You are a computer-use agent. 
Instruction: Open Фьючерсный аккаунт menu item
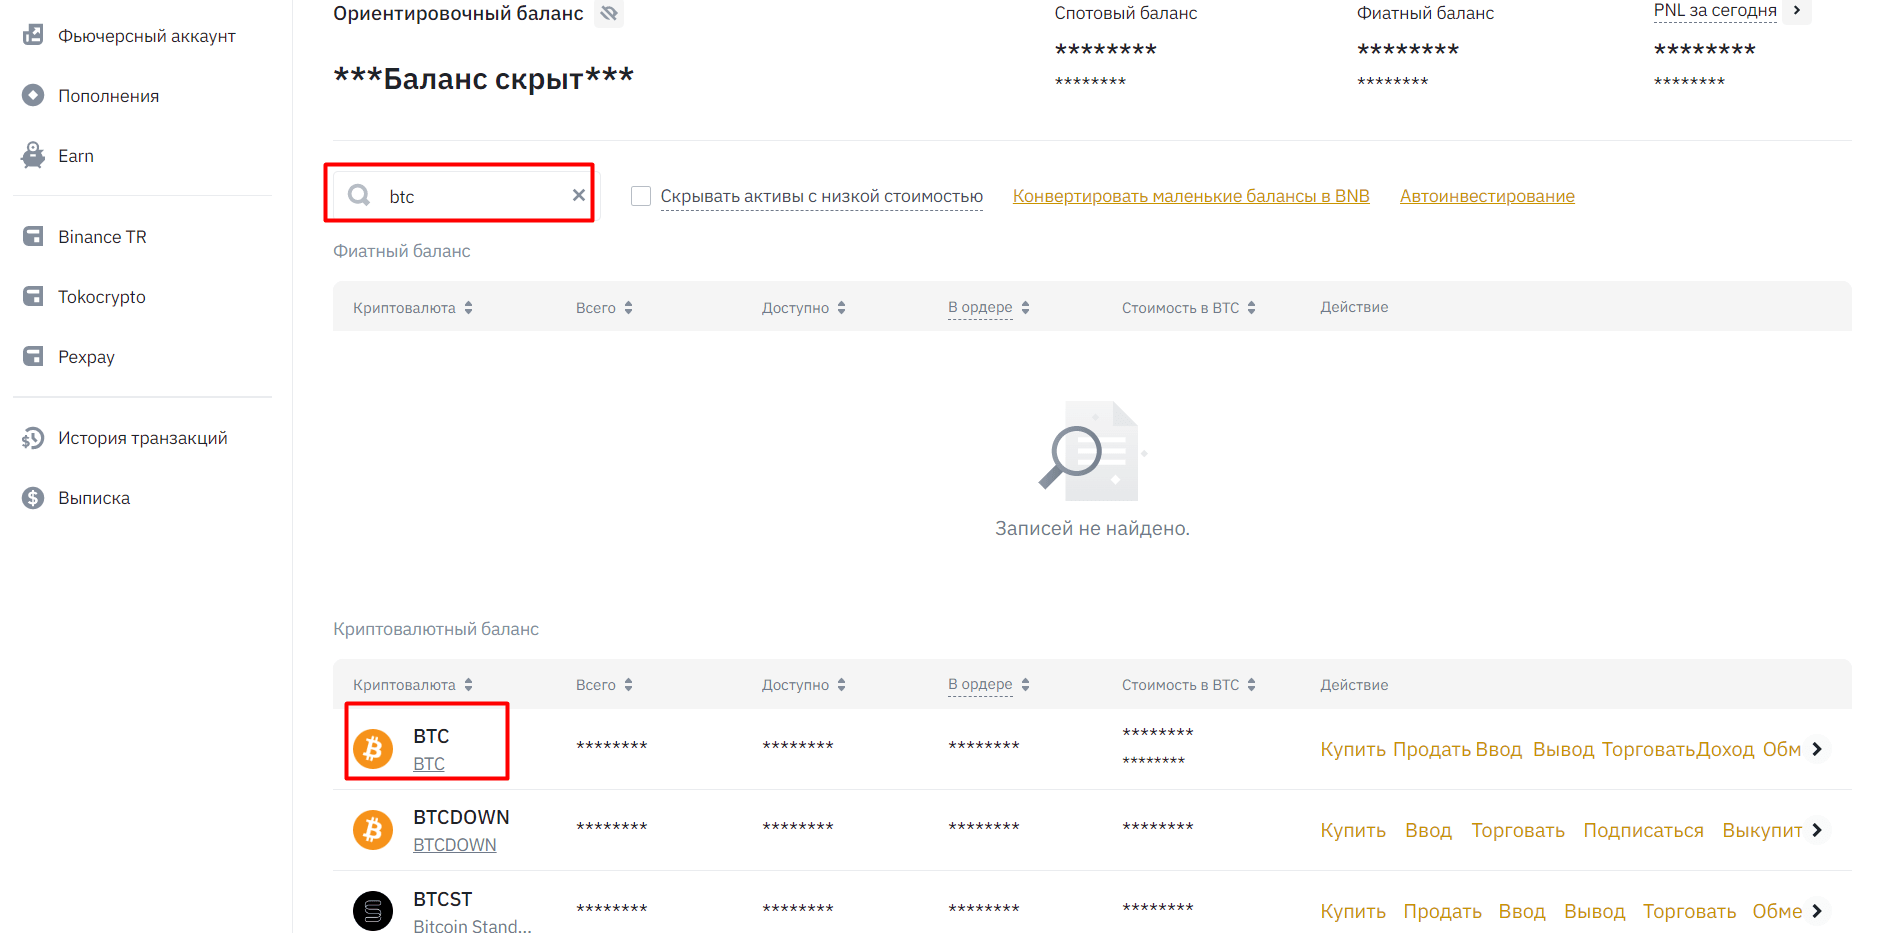point(147,36)
